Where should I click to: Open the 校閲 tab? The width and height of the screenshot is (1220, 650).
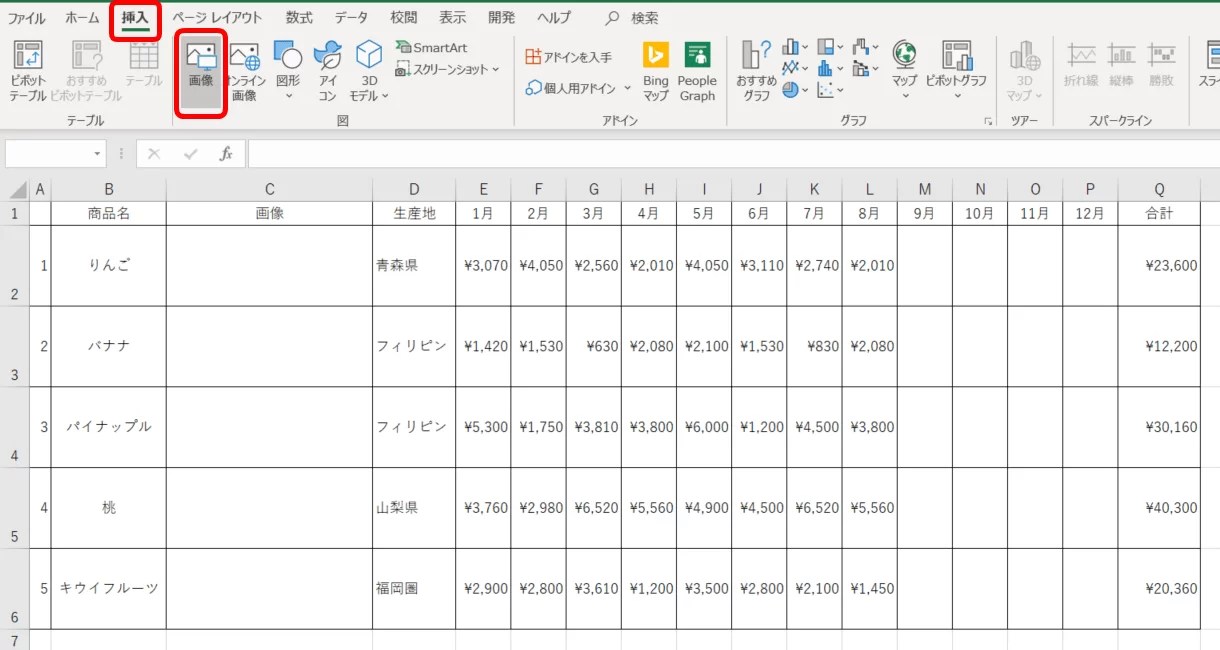[404, 18]
